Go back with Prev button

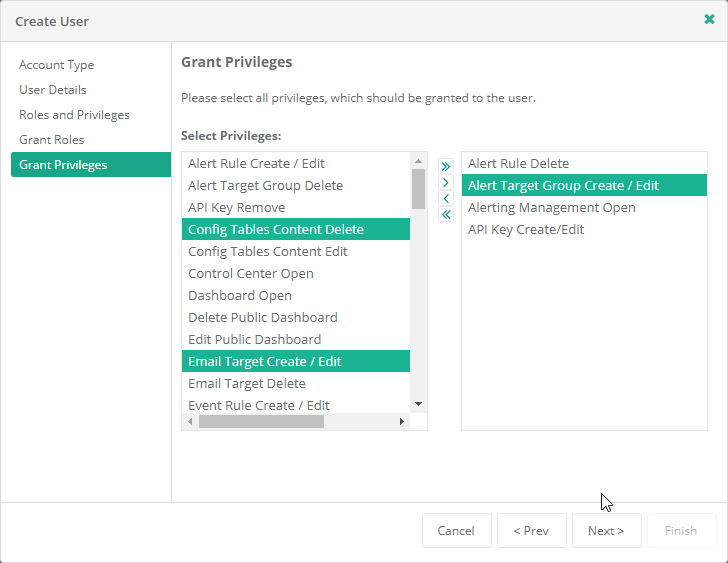(532, 531)
